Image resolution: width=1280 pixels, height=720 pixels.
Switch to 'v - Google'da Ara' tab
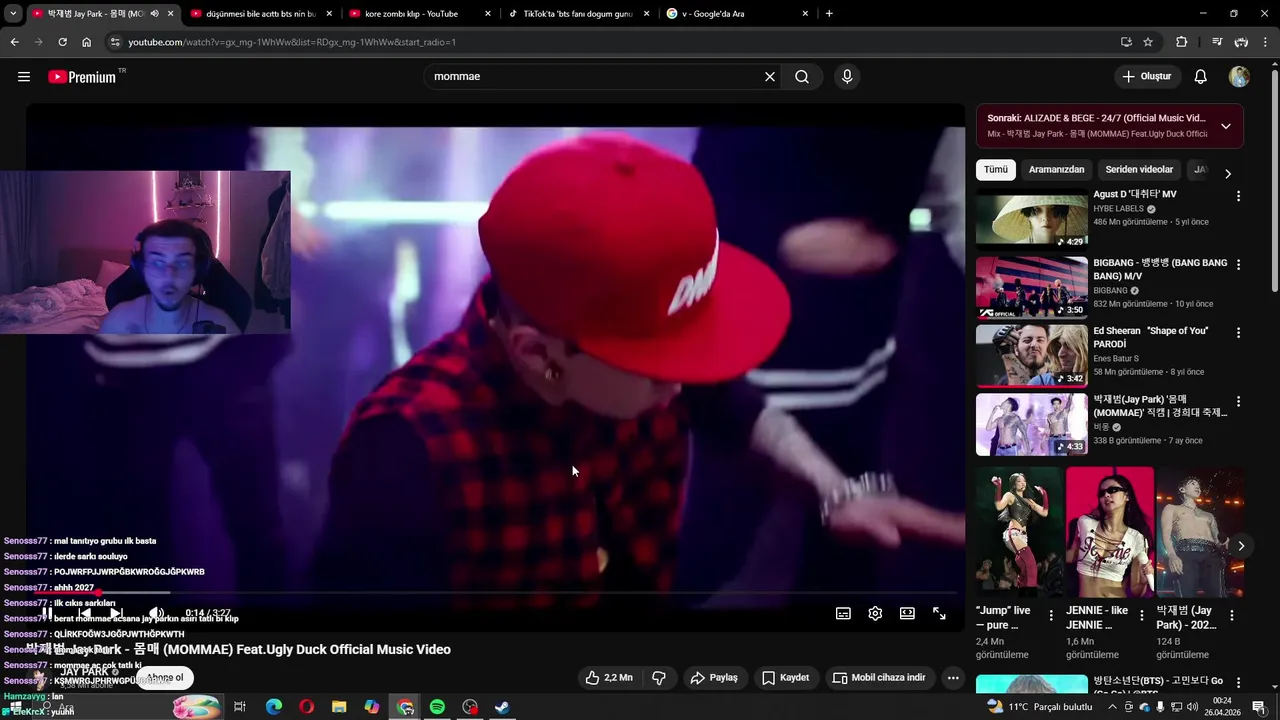coord(738,14)
